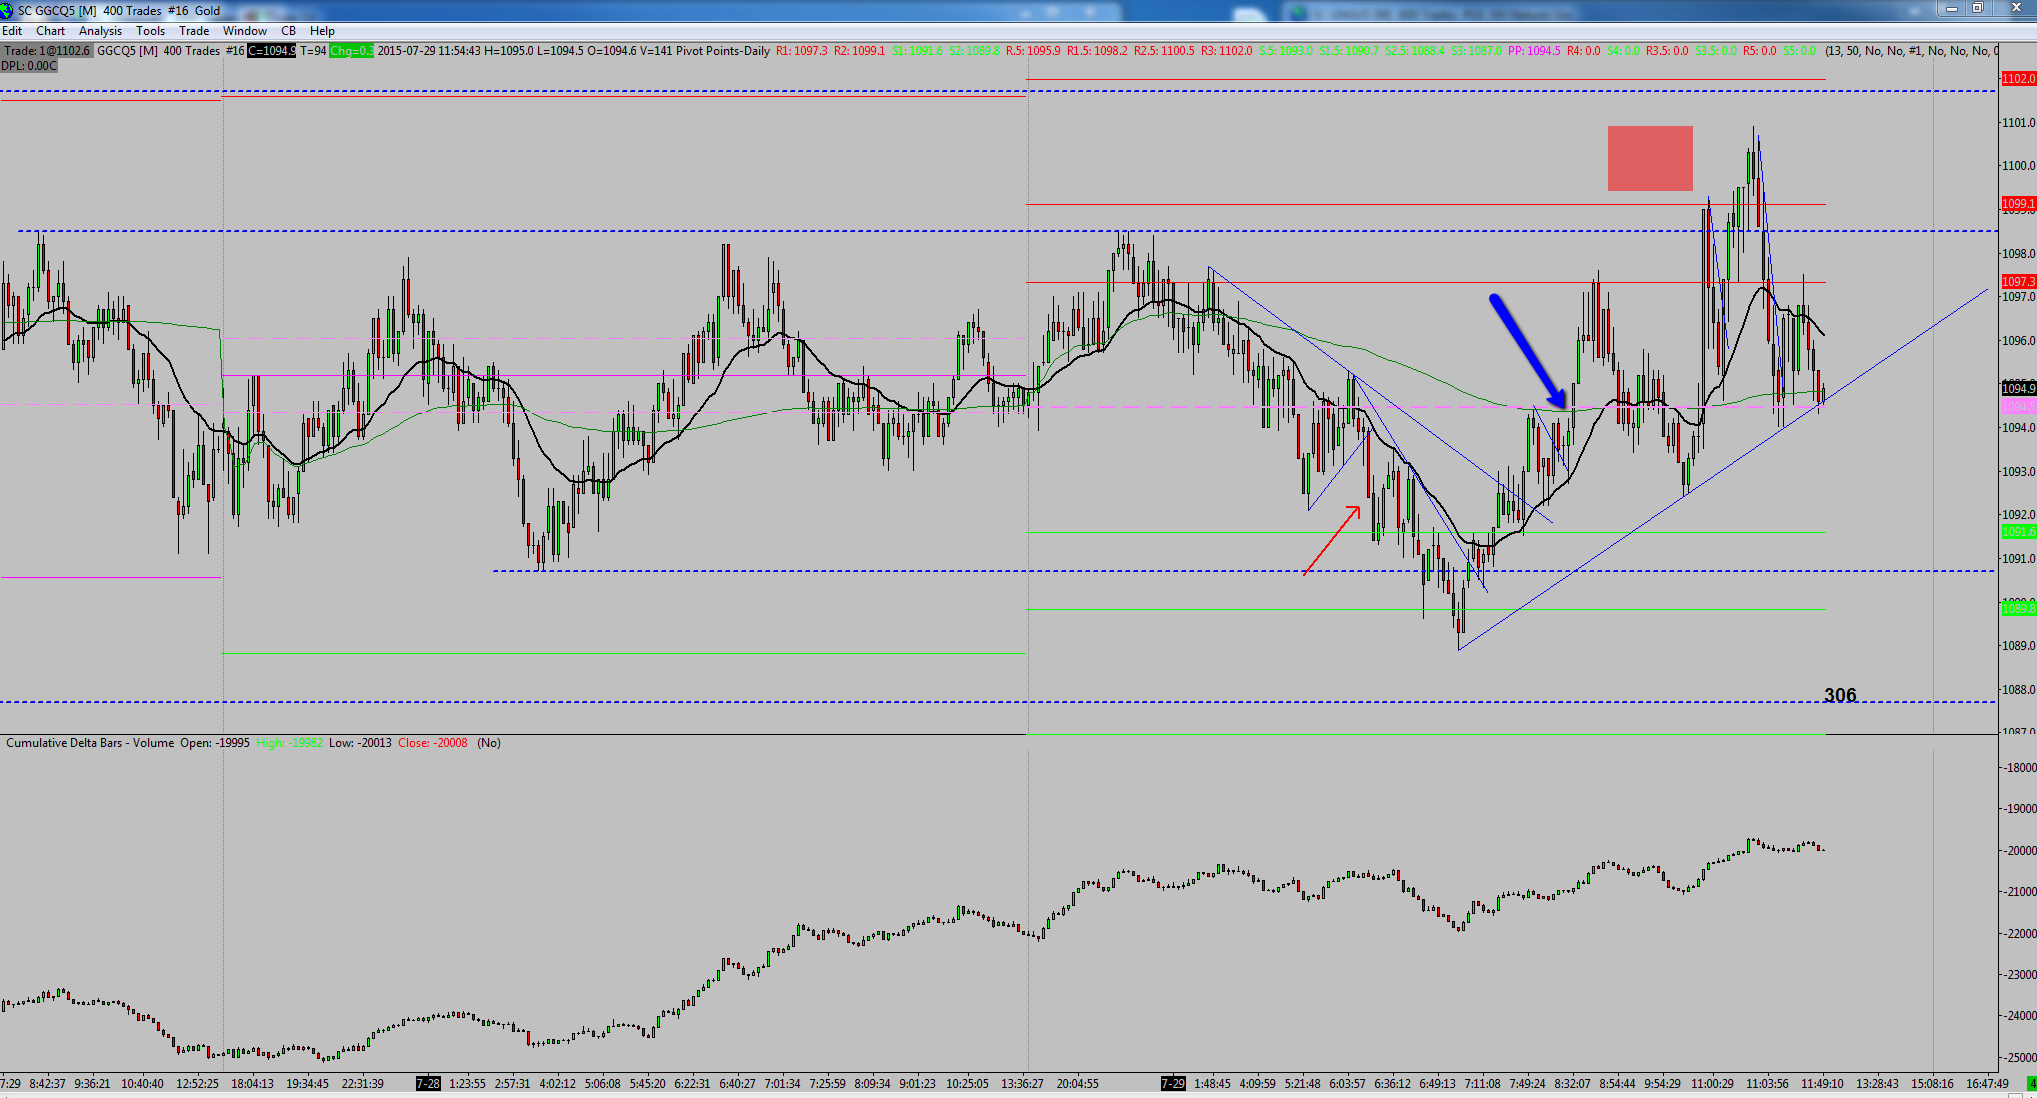
Task: Open the Window menu
Action: (245, 31)
